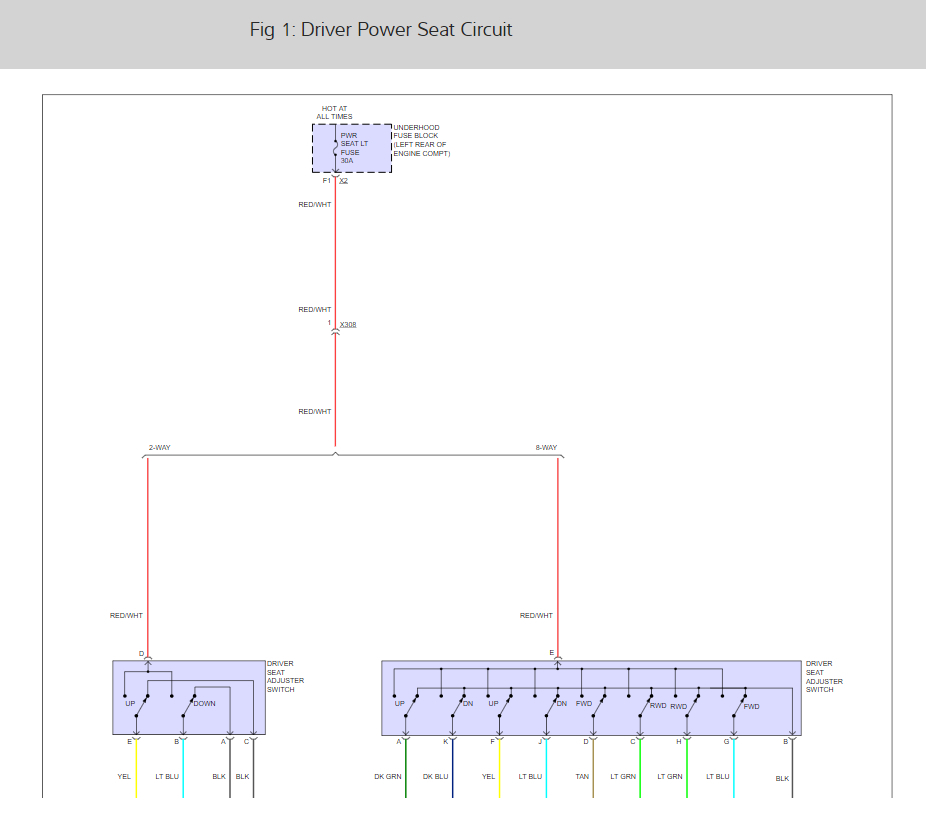Click the HOT AT ALL TIMES label

tap(334, 112)
